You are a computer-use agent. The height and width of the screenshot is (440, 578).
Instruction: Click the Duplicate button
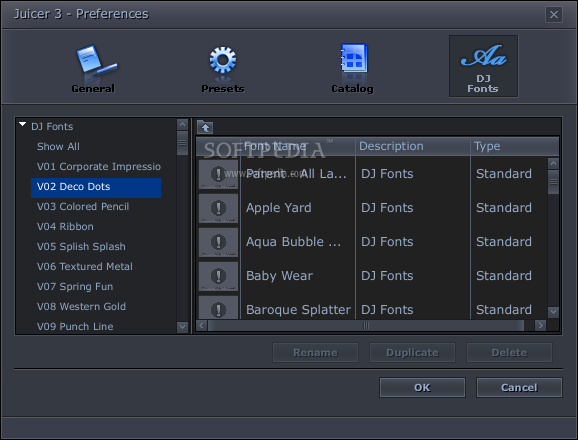(x=412, y=353)
